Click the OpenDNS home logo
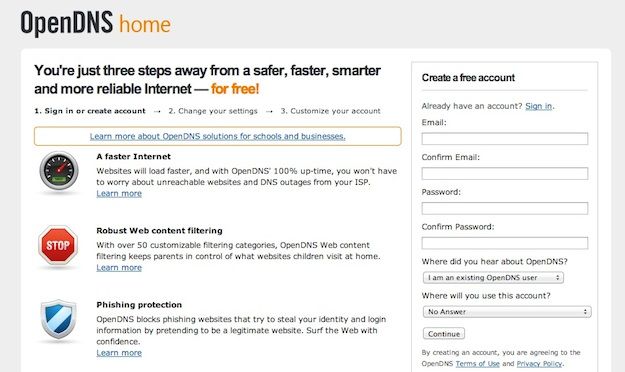 coord(96,24)
